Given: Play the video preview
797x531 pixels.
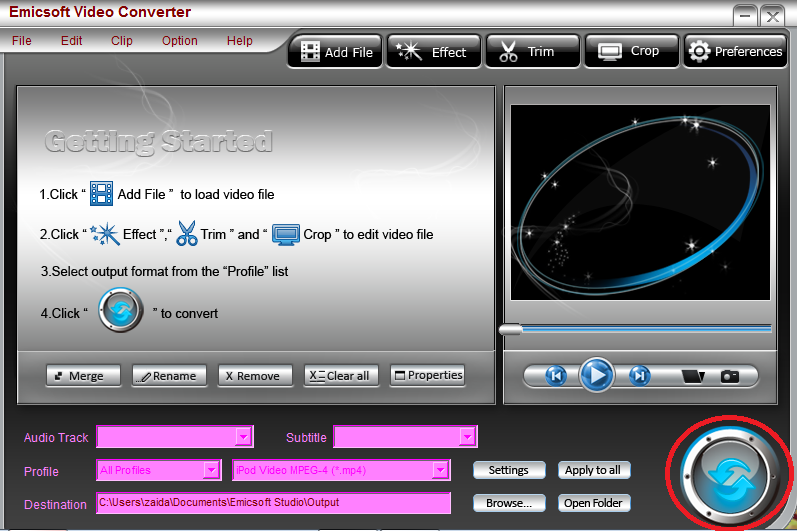Looking at the screenshot, I should 597,376.
